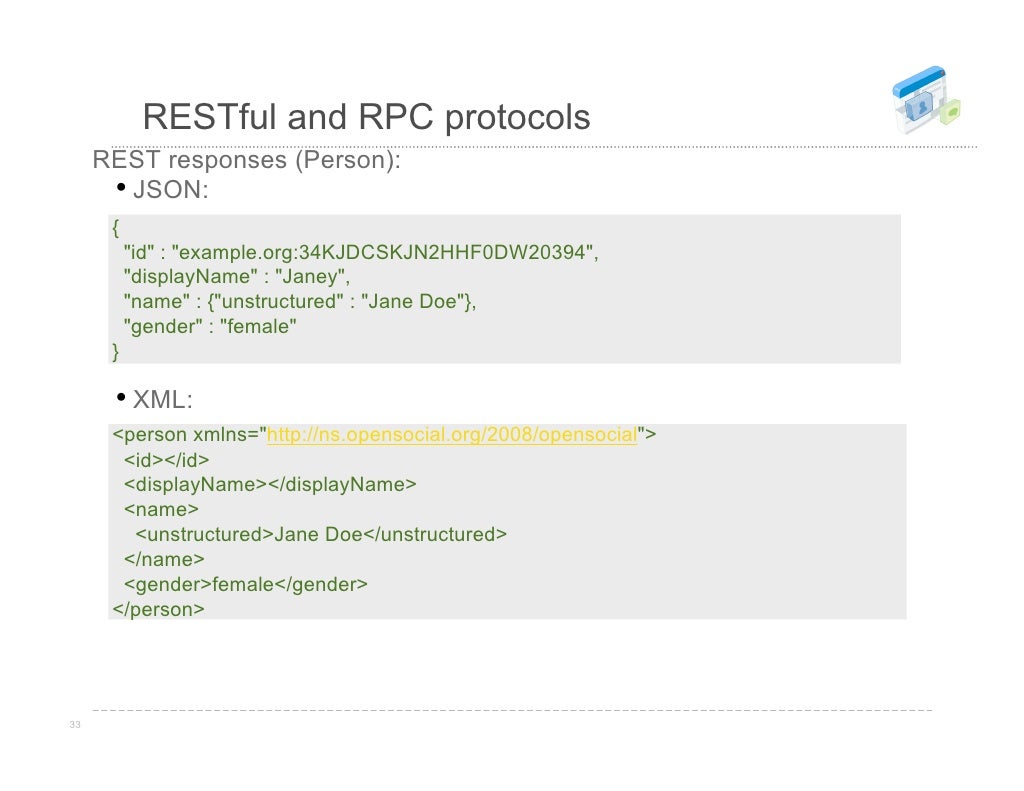The image size is (1024, 791).
Task: Click the "XML:" bullet label
Action: pos(163,400)
